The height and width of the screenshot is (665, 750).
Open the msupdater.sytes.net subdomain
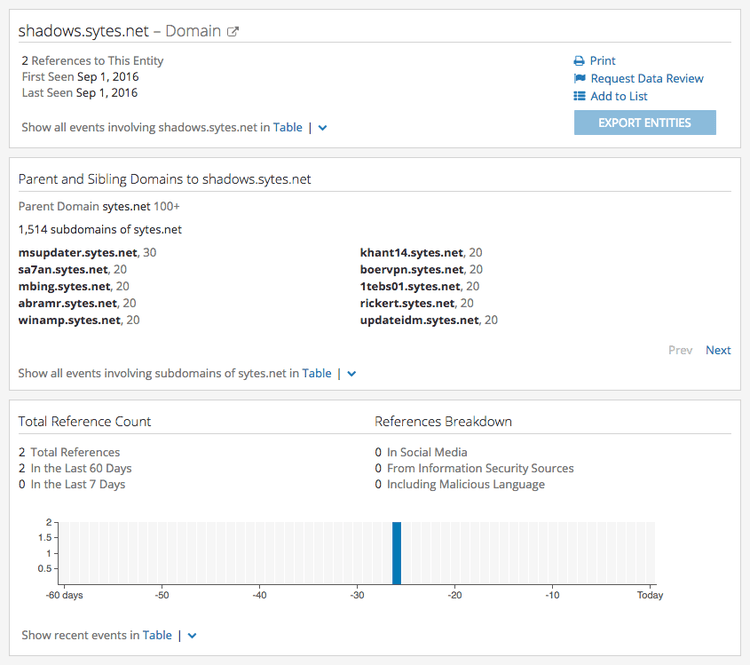[78, 253]
